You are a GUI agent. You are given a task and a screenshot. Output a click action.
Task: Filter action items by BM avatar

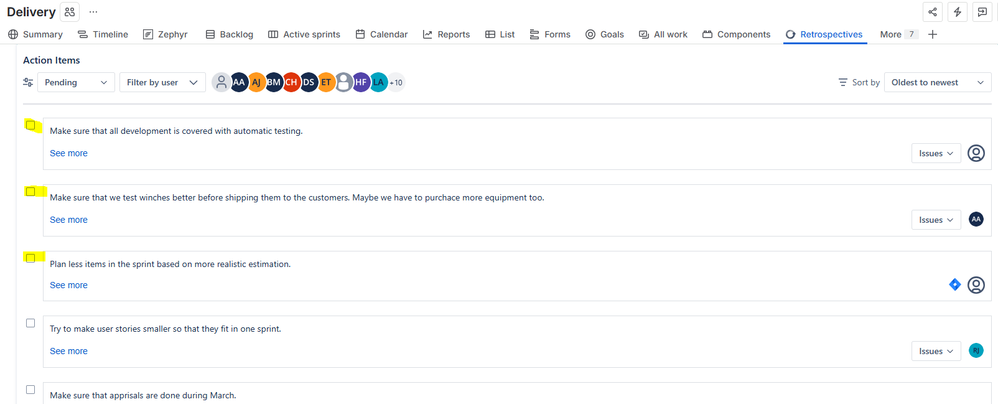pyautogui.click(x=274, y=82)
